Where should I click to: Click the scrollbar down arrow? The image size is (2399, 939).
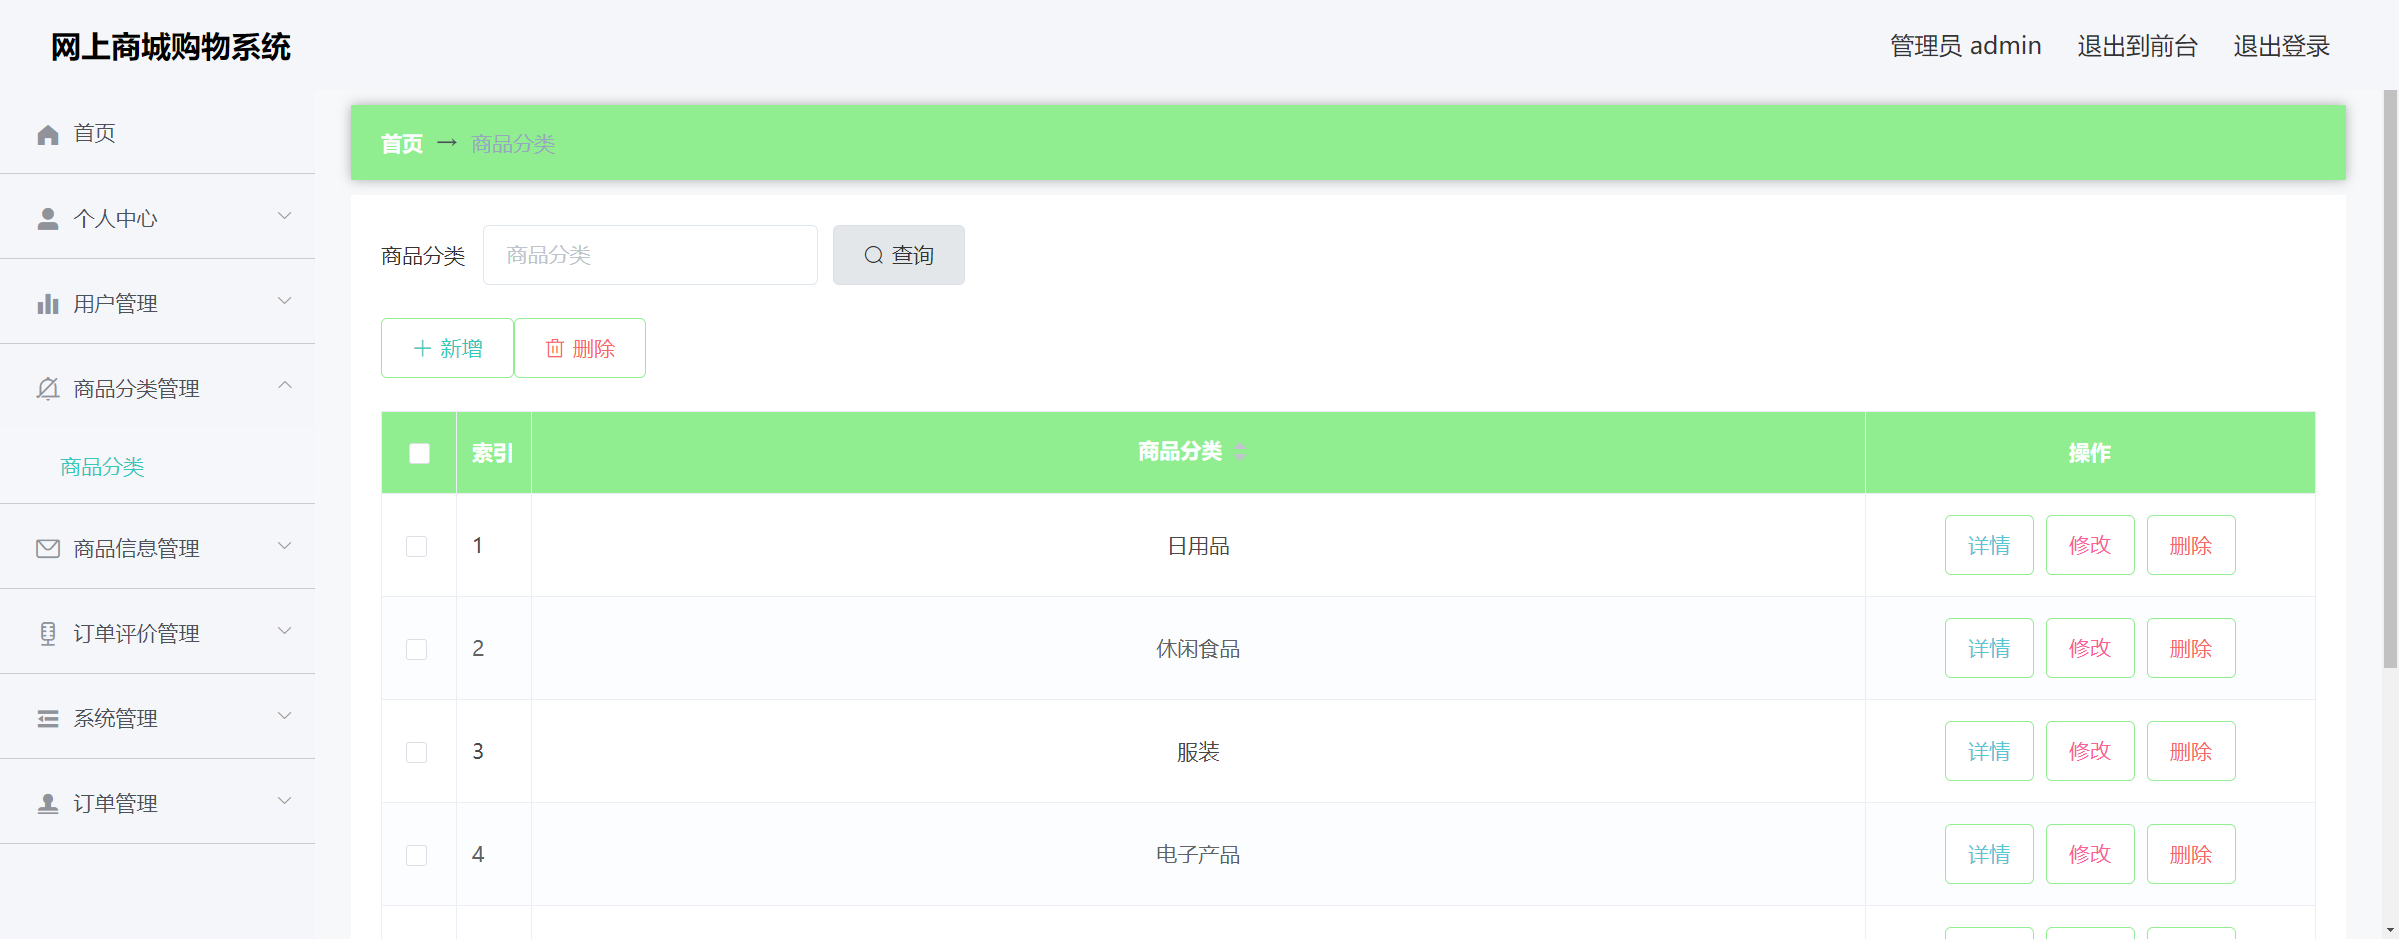tap(2390, 930)
